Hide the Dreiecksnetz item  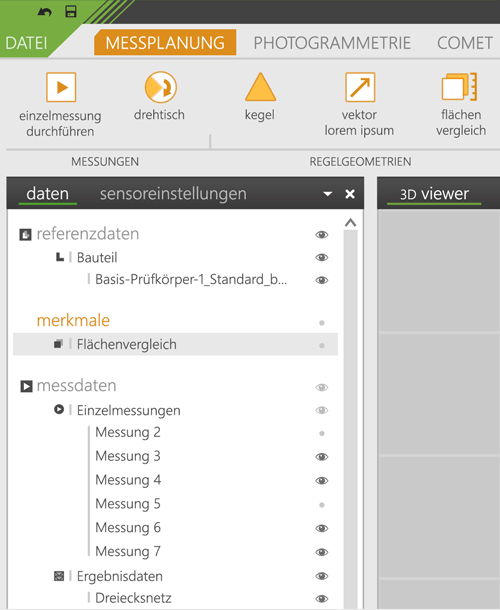point(322,599)
